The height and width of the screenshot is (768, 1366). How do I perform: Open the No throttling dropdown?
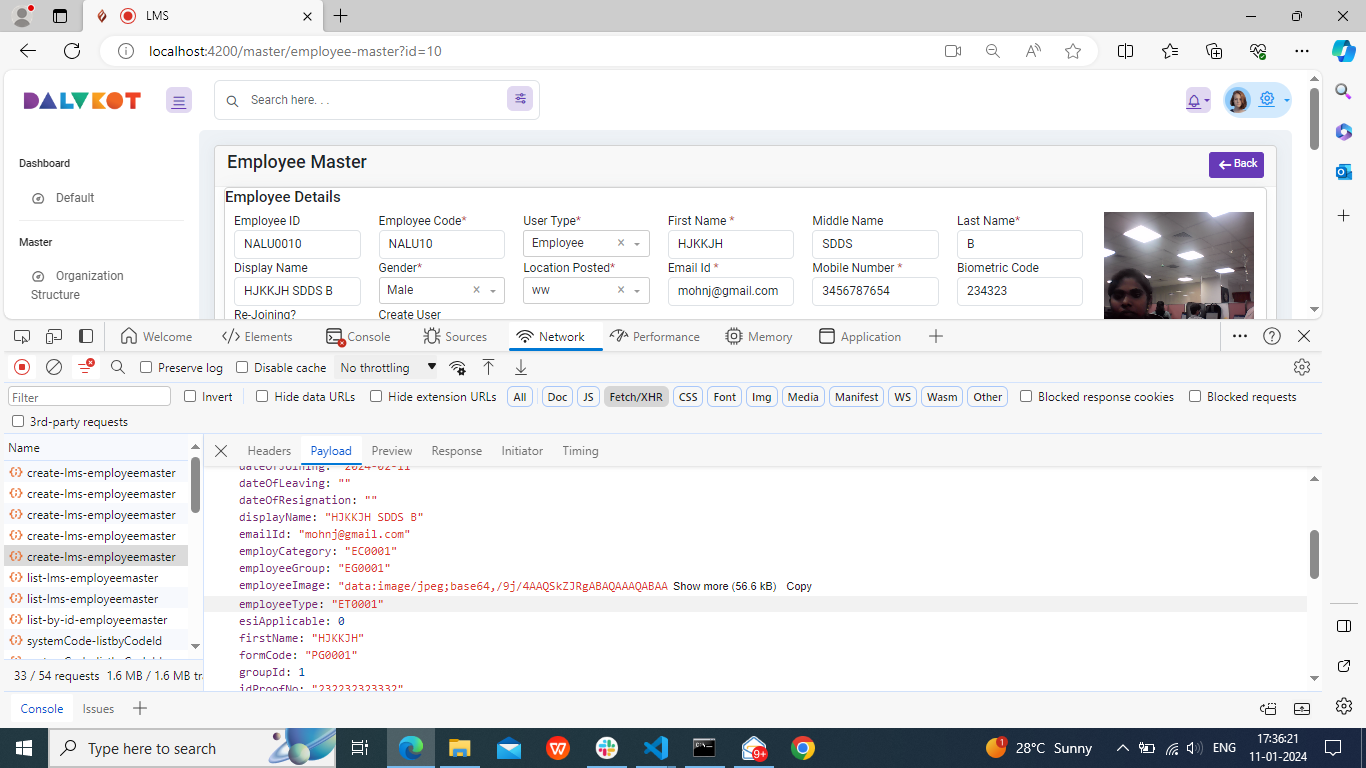pos(388,368)
